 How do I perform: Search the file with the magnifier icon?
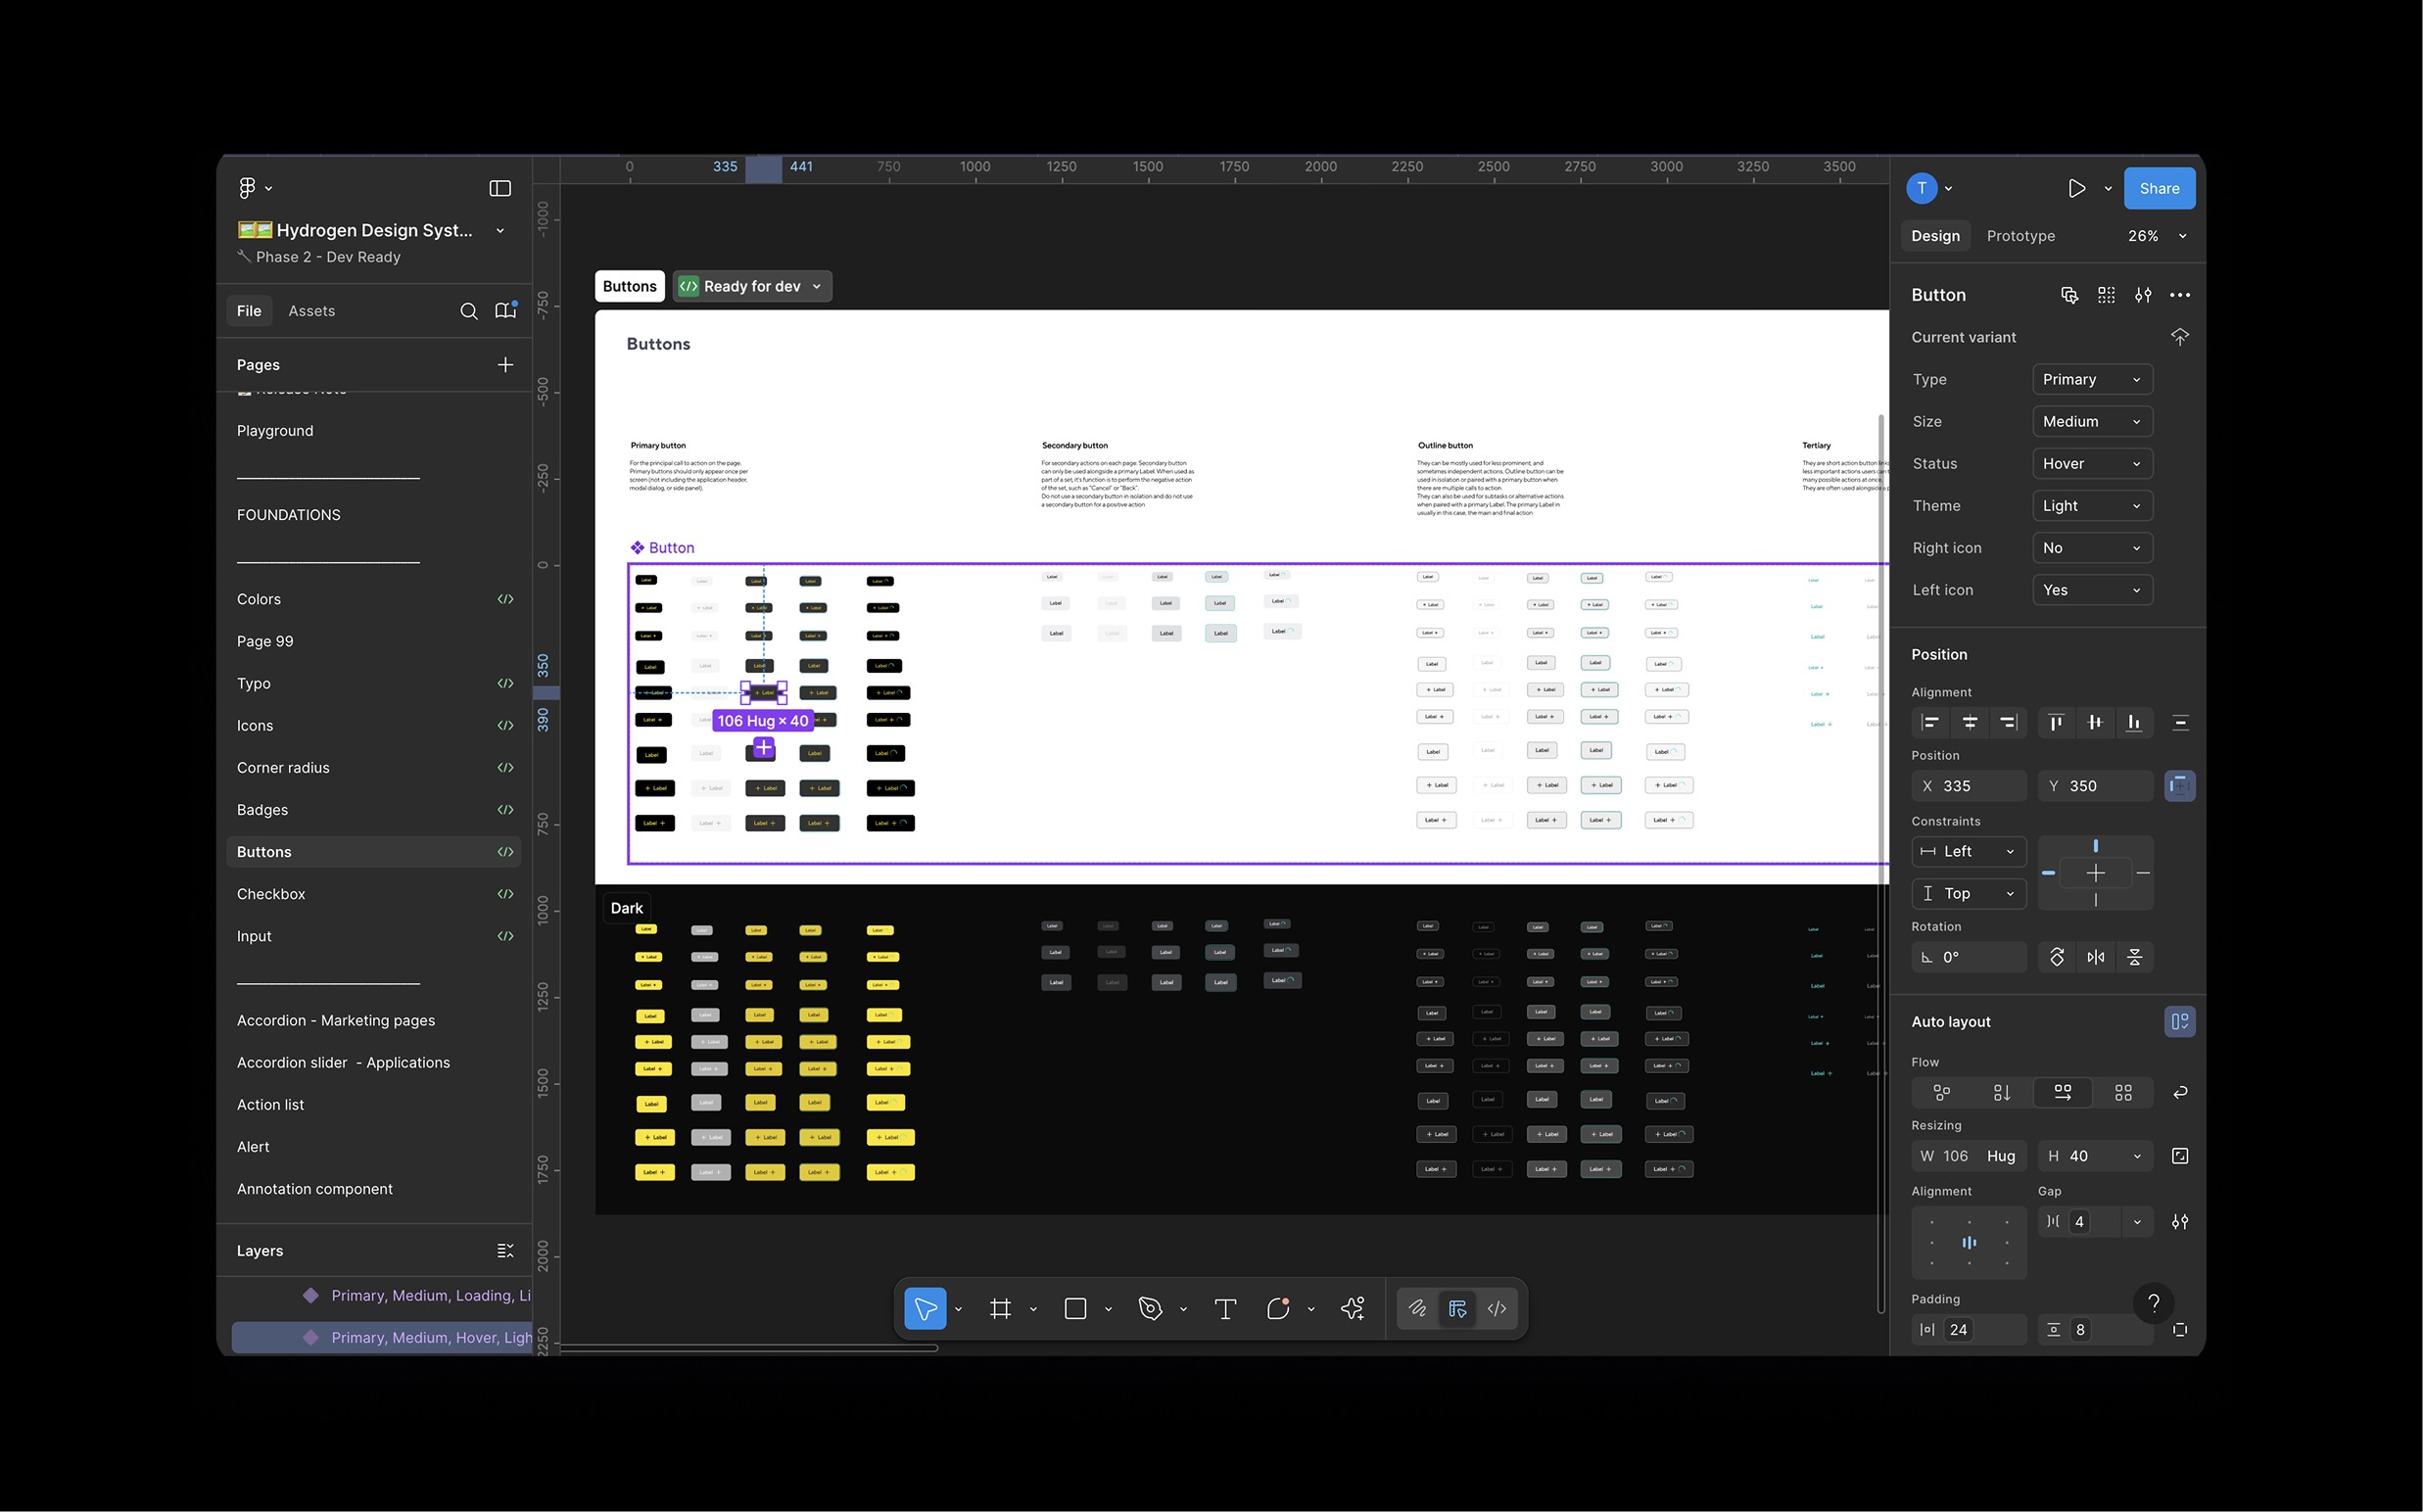pyautogui.click(x=468, y=311)
